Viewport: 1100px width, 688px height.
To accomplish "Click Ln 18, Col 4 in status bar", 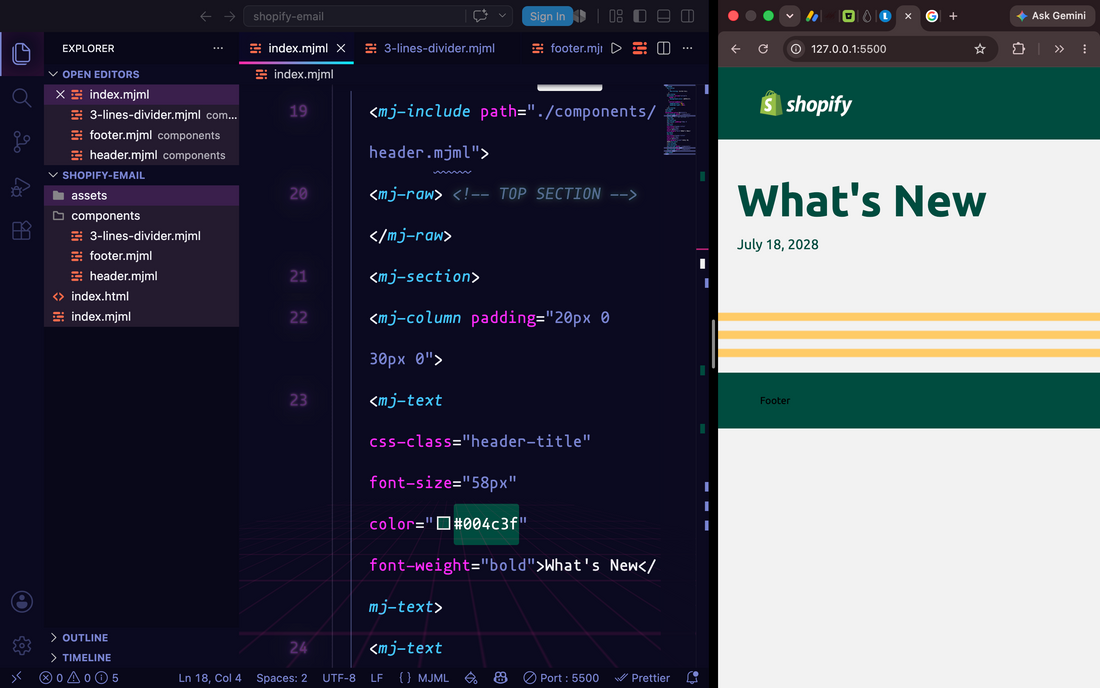I will coord(210,678).
